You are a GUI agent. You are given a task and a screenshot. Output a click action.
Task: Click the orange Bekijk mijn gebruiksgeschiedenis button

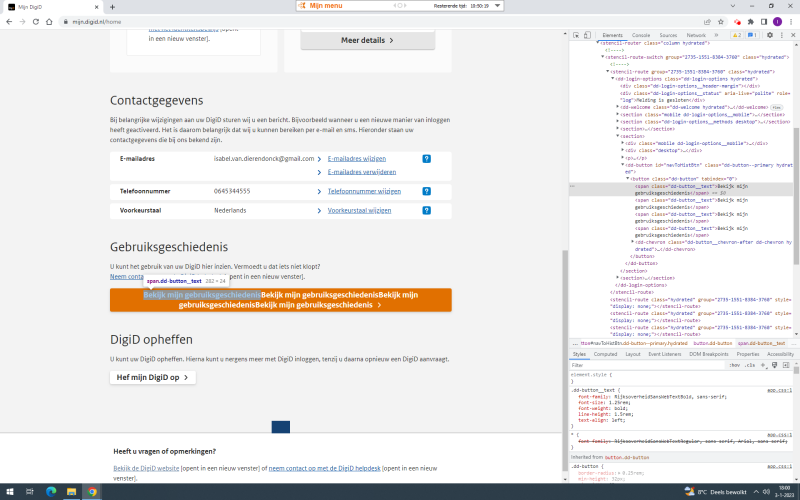click(x=280, y=299)
